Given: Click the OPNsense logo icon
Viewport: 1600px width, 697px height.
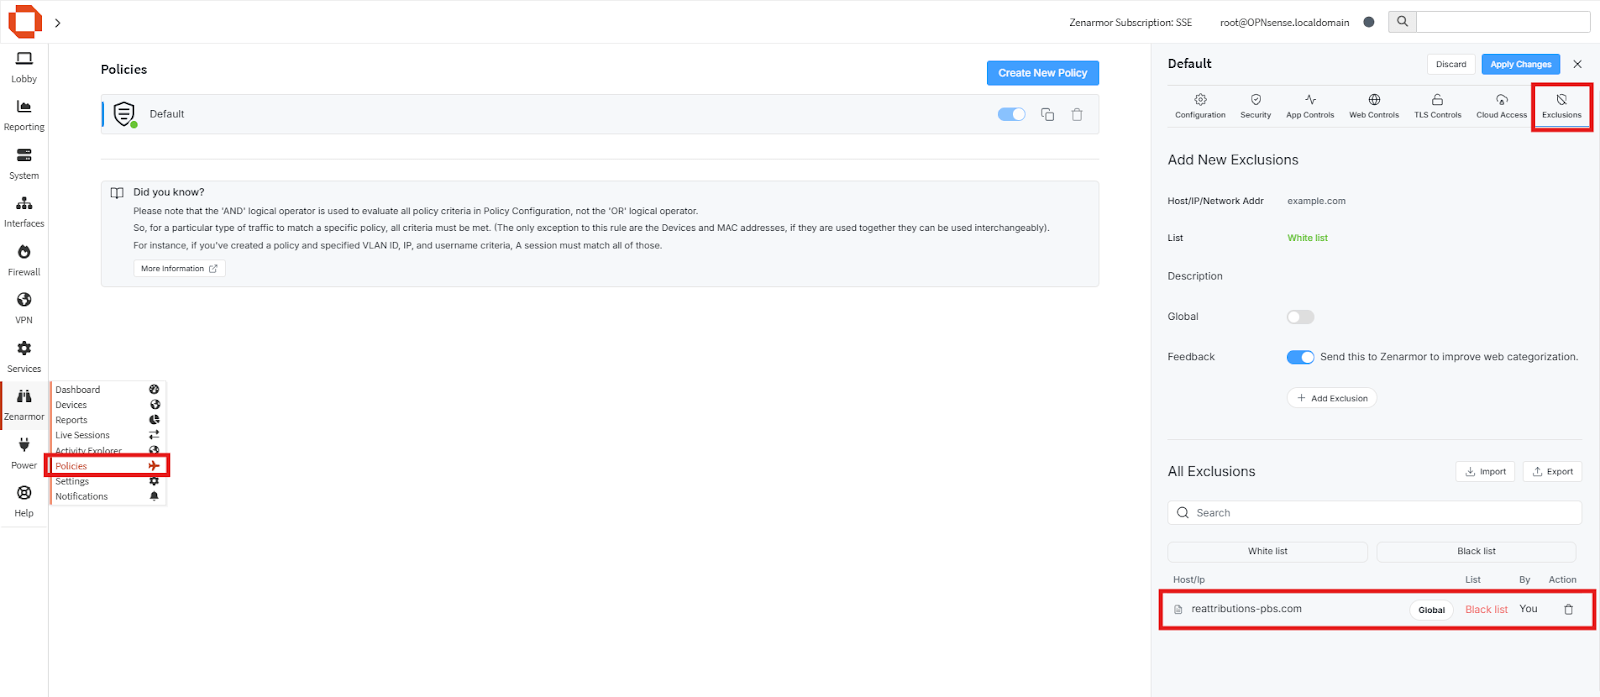Looking at the screenshot, I should point(25,22).
